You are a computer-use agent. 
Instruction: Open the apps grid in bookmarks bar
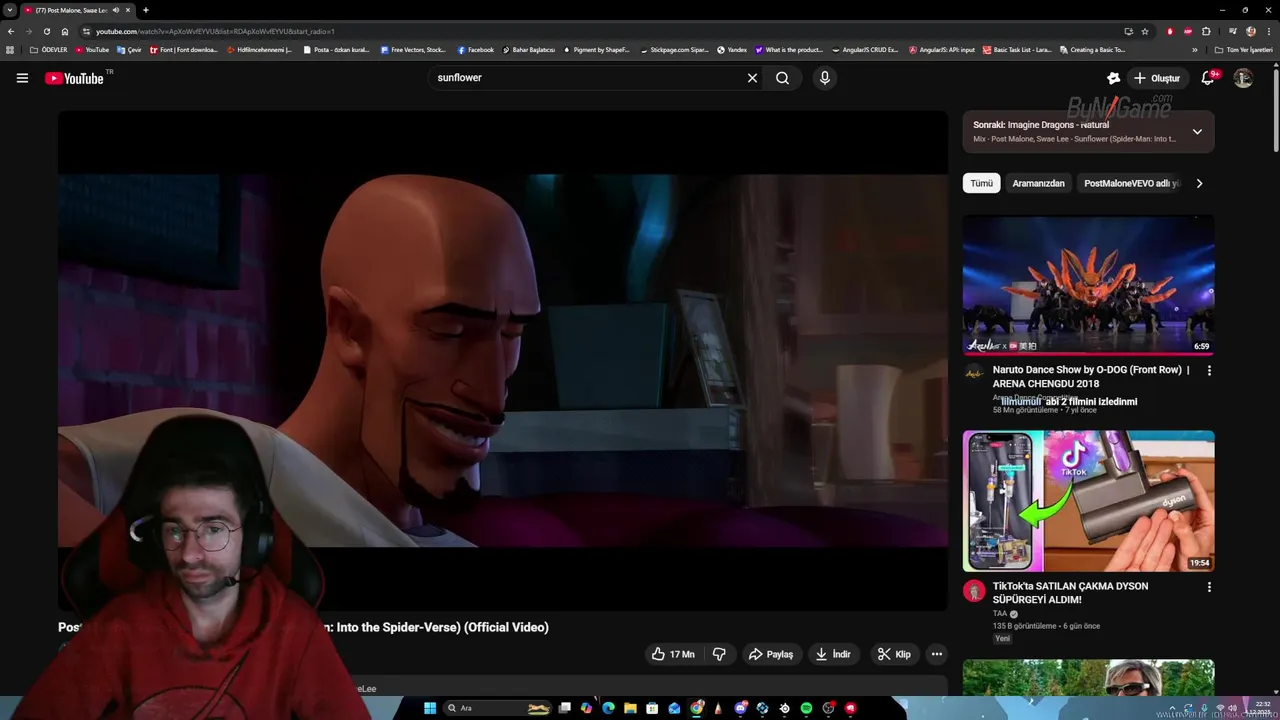pyautogui.click(x=11, y=49)
